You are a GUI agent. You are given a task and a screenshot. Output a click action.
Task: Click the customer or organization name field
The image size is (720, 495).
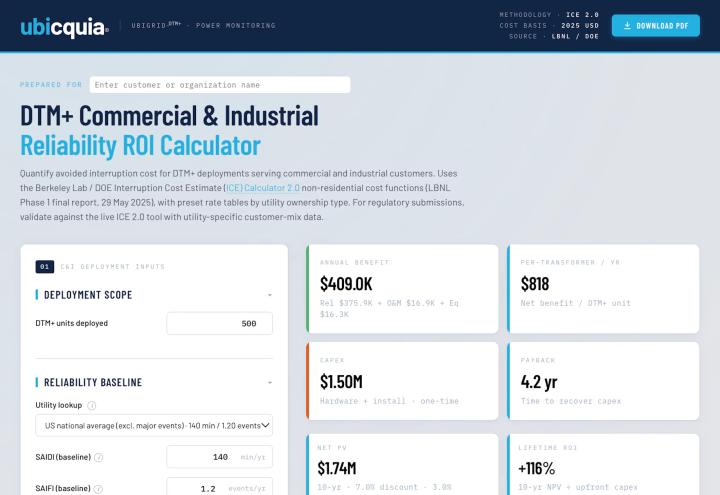click(220, 85)
